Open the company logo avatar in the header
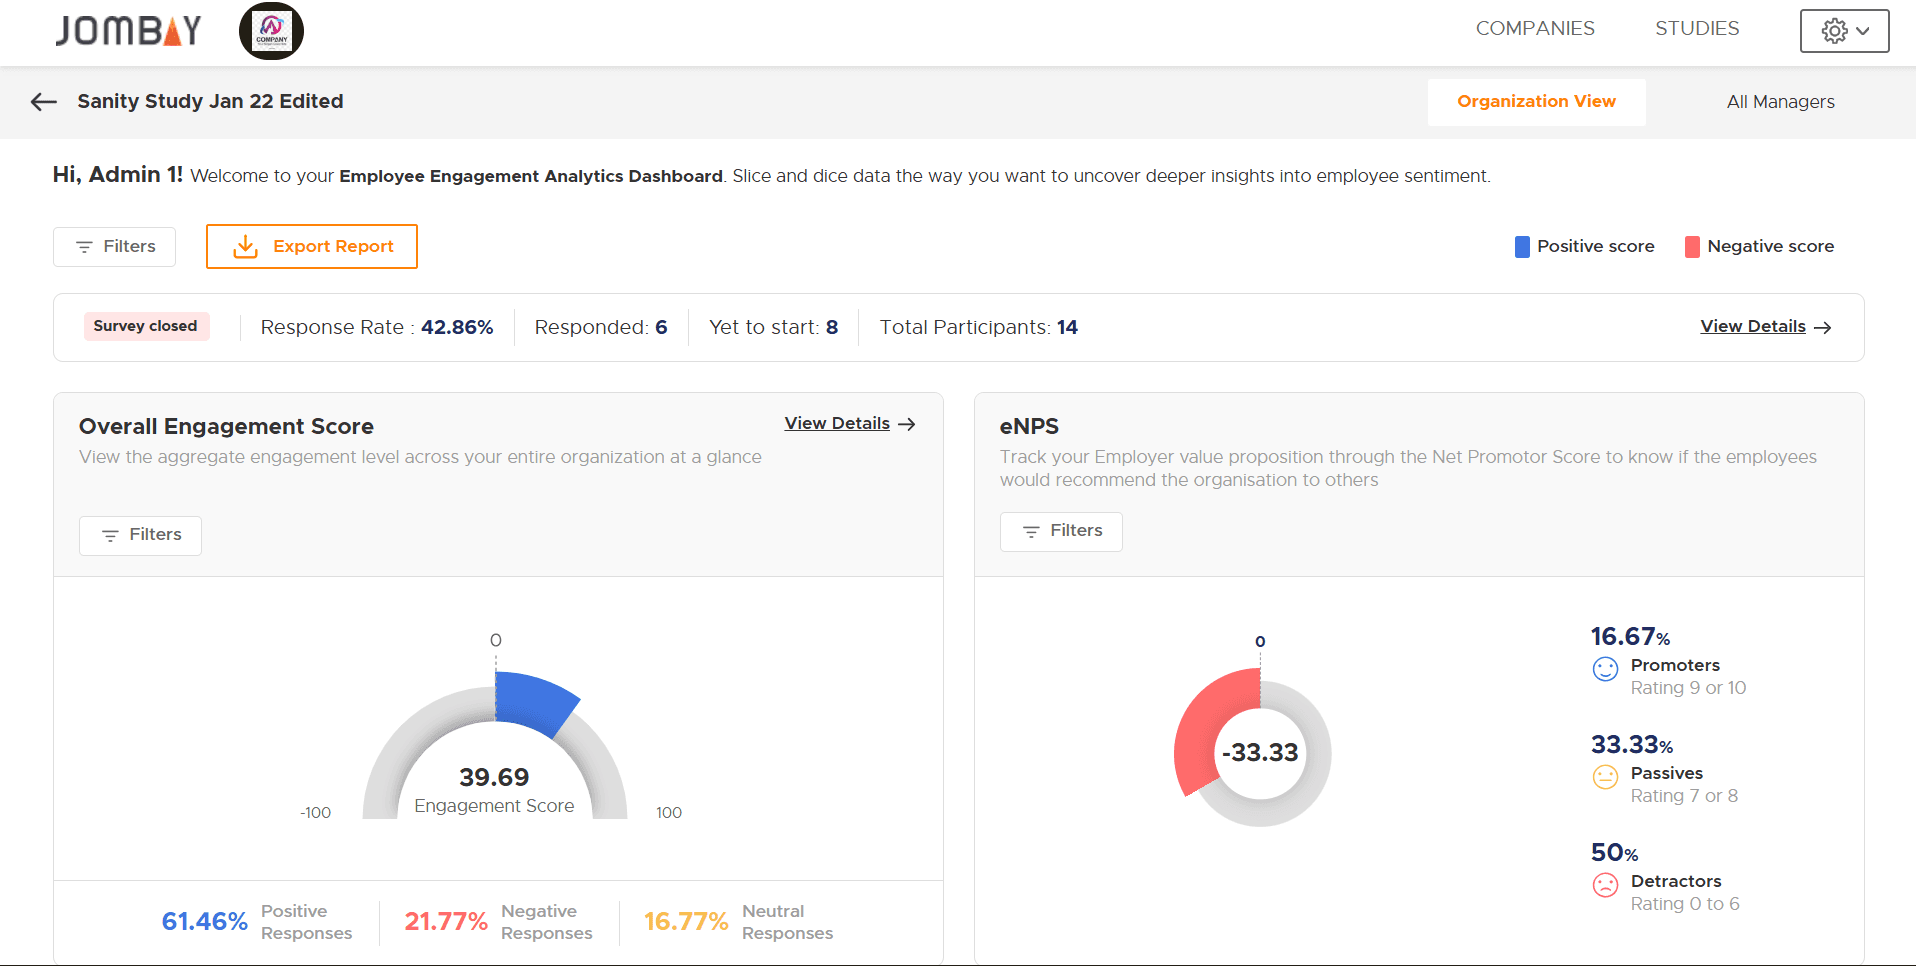This screenshot has height=966, width=1916. click(x=271, y=30)
